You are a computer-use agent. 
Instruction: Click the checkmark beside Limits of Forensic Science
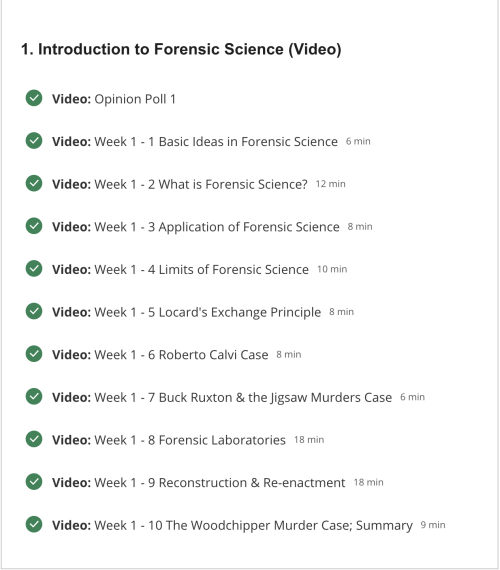[x=34, y=269]
